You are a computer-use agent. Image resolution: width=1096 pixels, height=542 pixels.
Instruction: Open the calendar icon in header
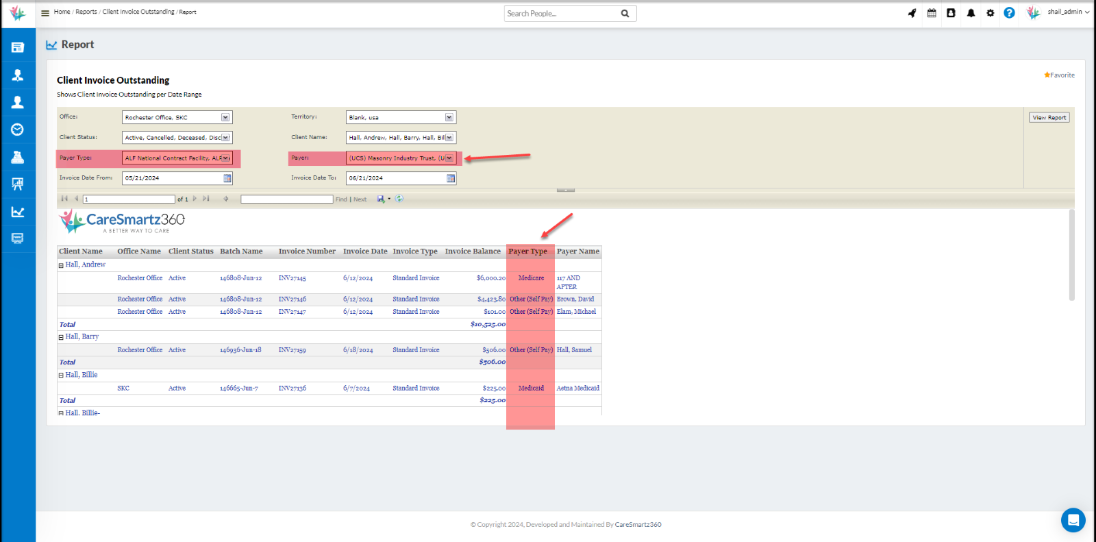931,13
